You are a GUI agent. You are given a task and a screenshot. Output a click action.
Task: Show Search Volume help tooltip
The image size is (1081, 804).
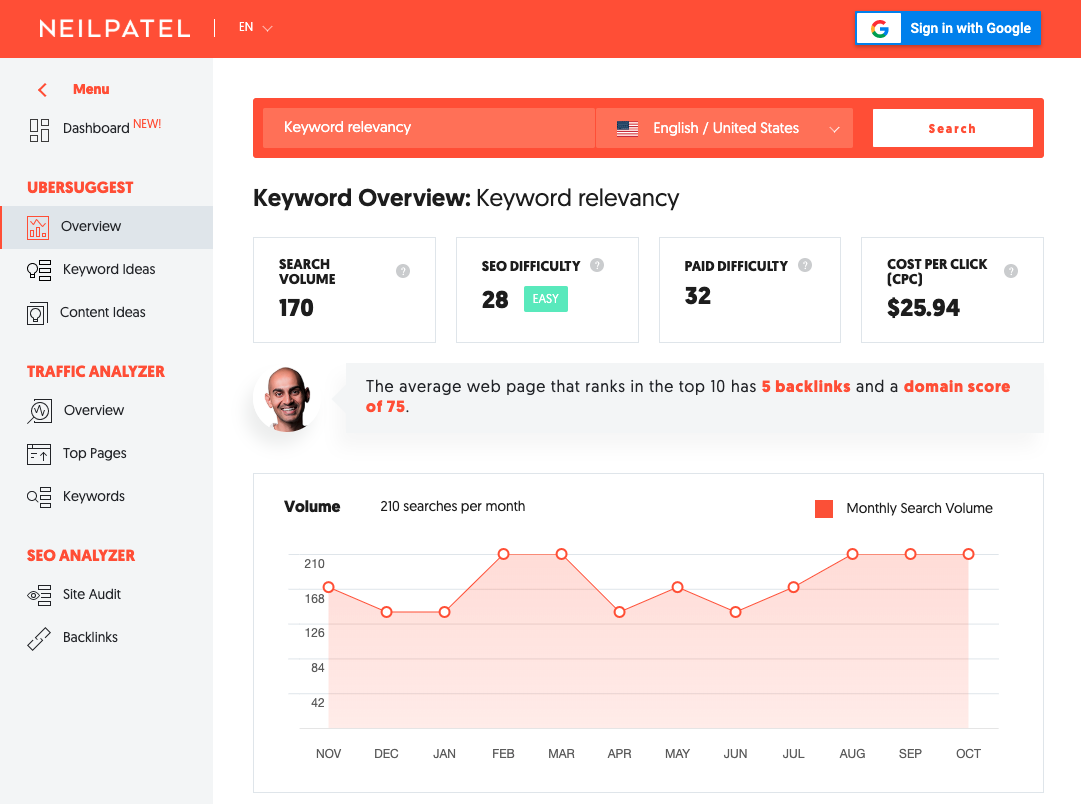click(x=403, y=270)
